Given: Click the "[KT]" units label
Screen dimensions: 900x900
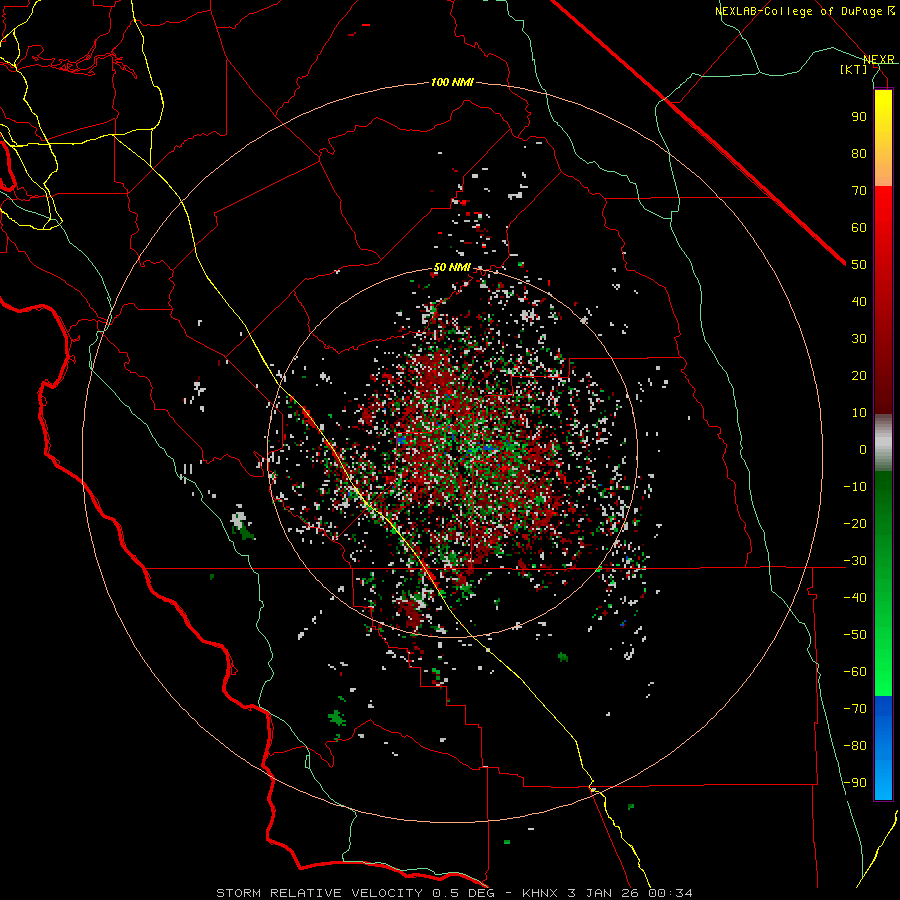Looking at the screenshot, I should [854, 69].
